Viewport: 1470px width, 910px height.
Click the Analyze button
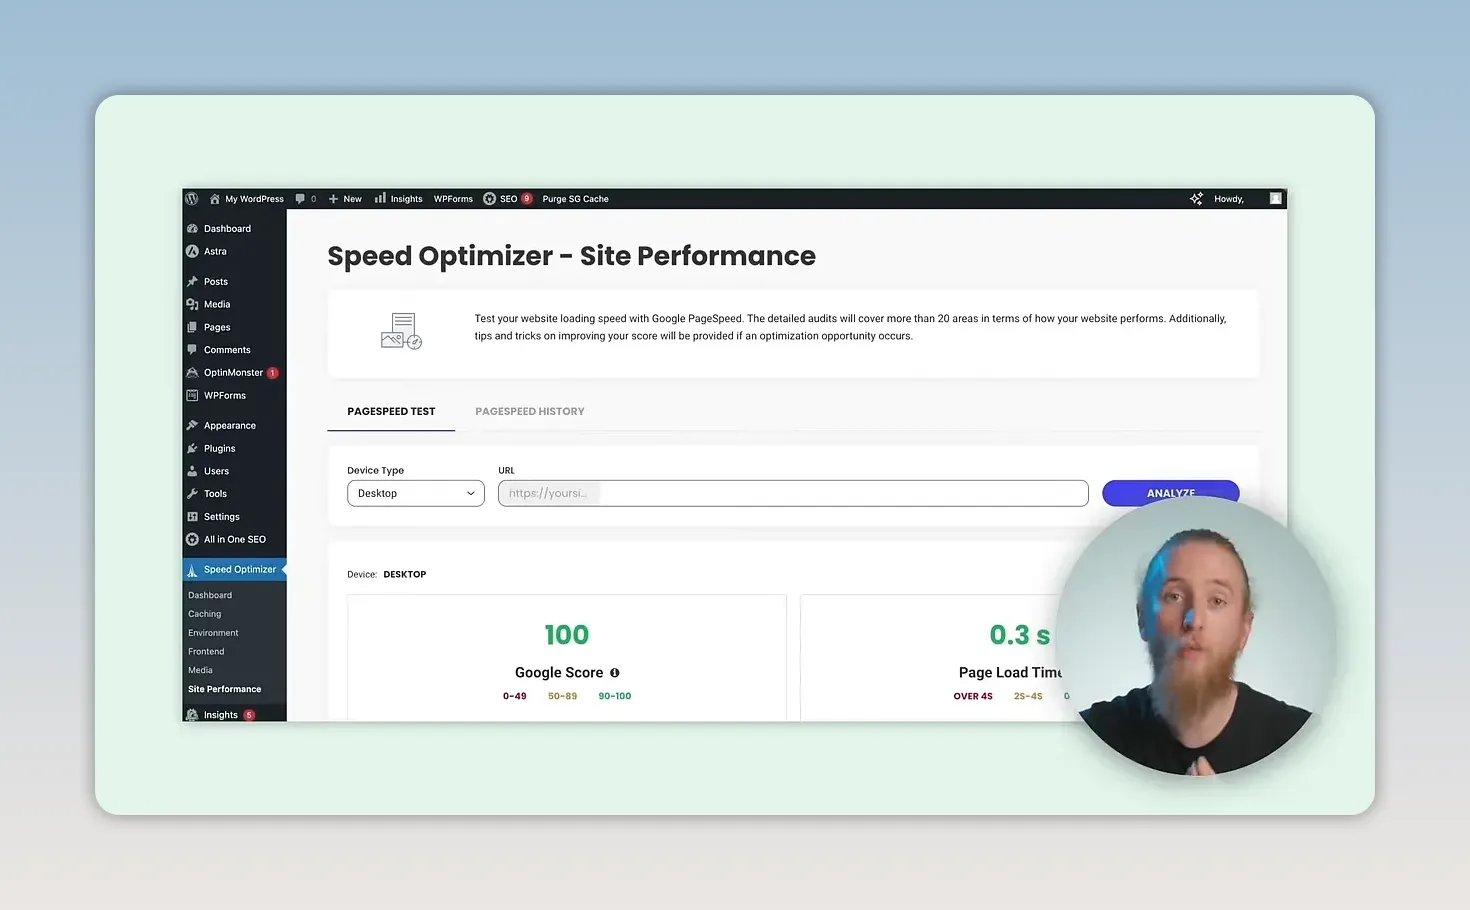click(1171, 493)
